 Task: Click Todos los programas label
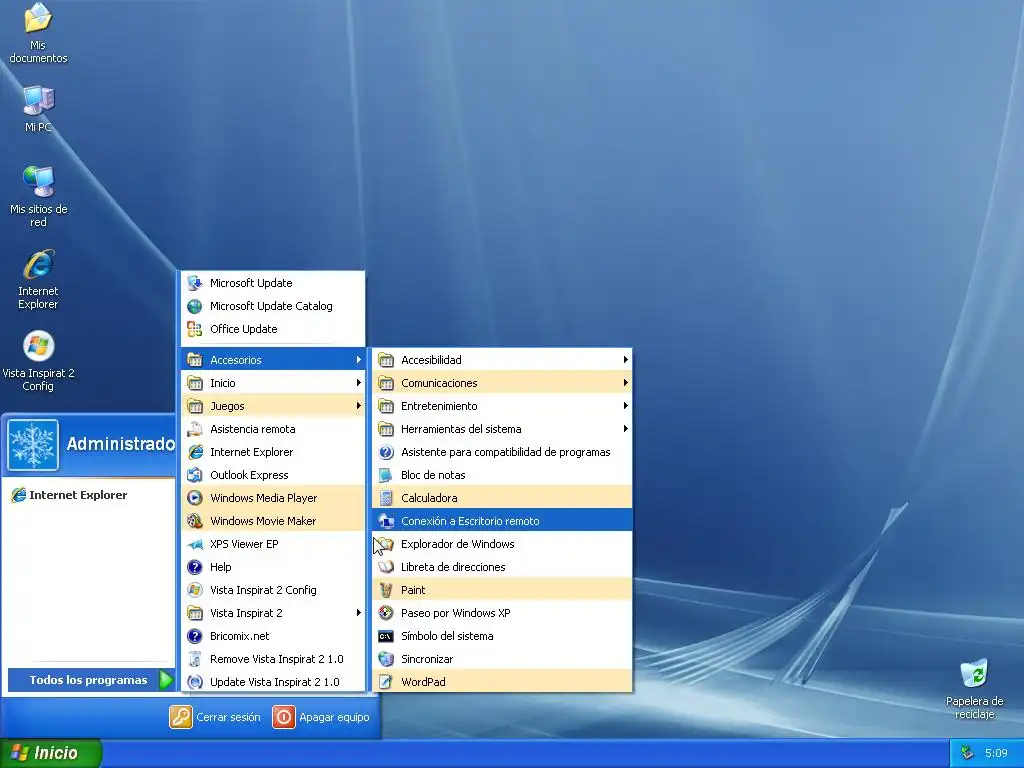[88, 680]
